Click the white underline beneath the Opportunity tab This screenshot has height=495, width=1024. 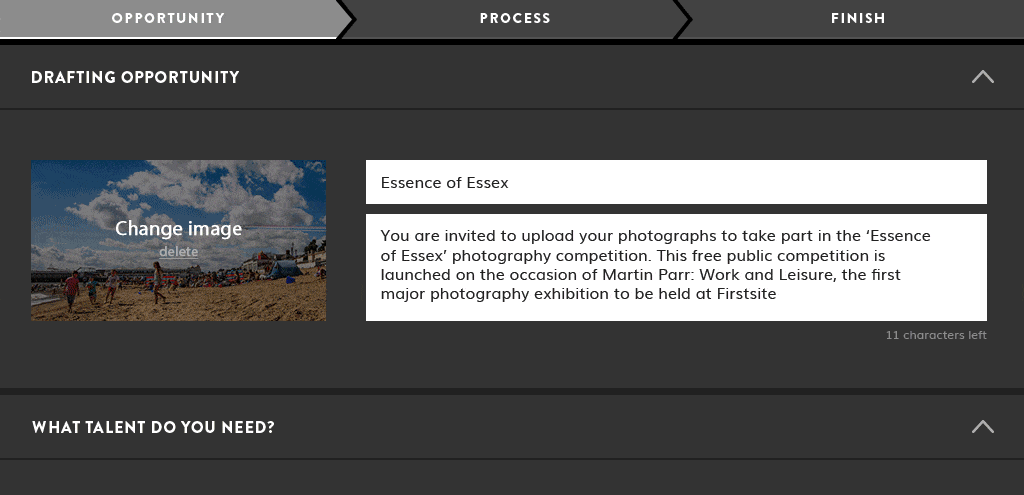[168, 38]
